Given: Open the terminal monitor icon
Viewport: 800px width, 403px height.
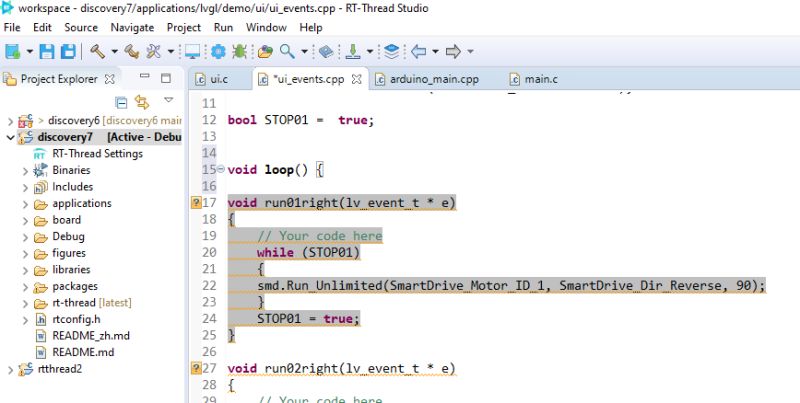Looking at the screenshot, I should tap(192, 51).
